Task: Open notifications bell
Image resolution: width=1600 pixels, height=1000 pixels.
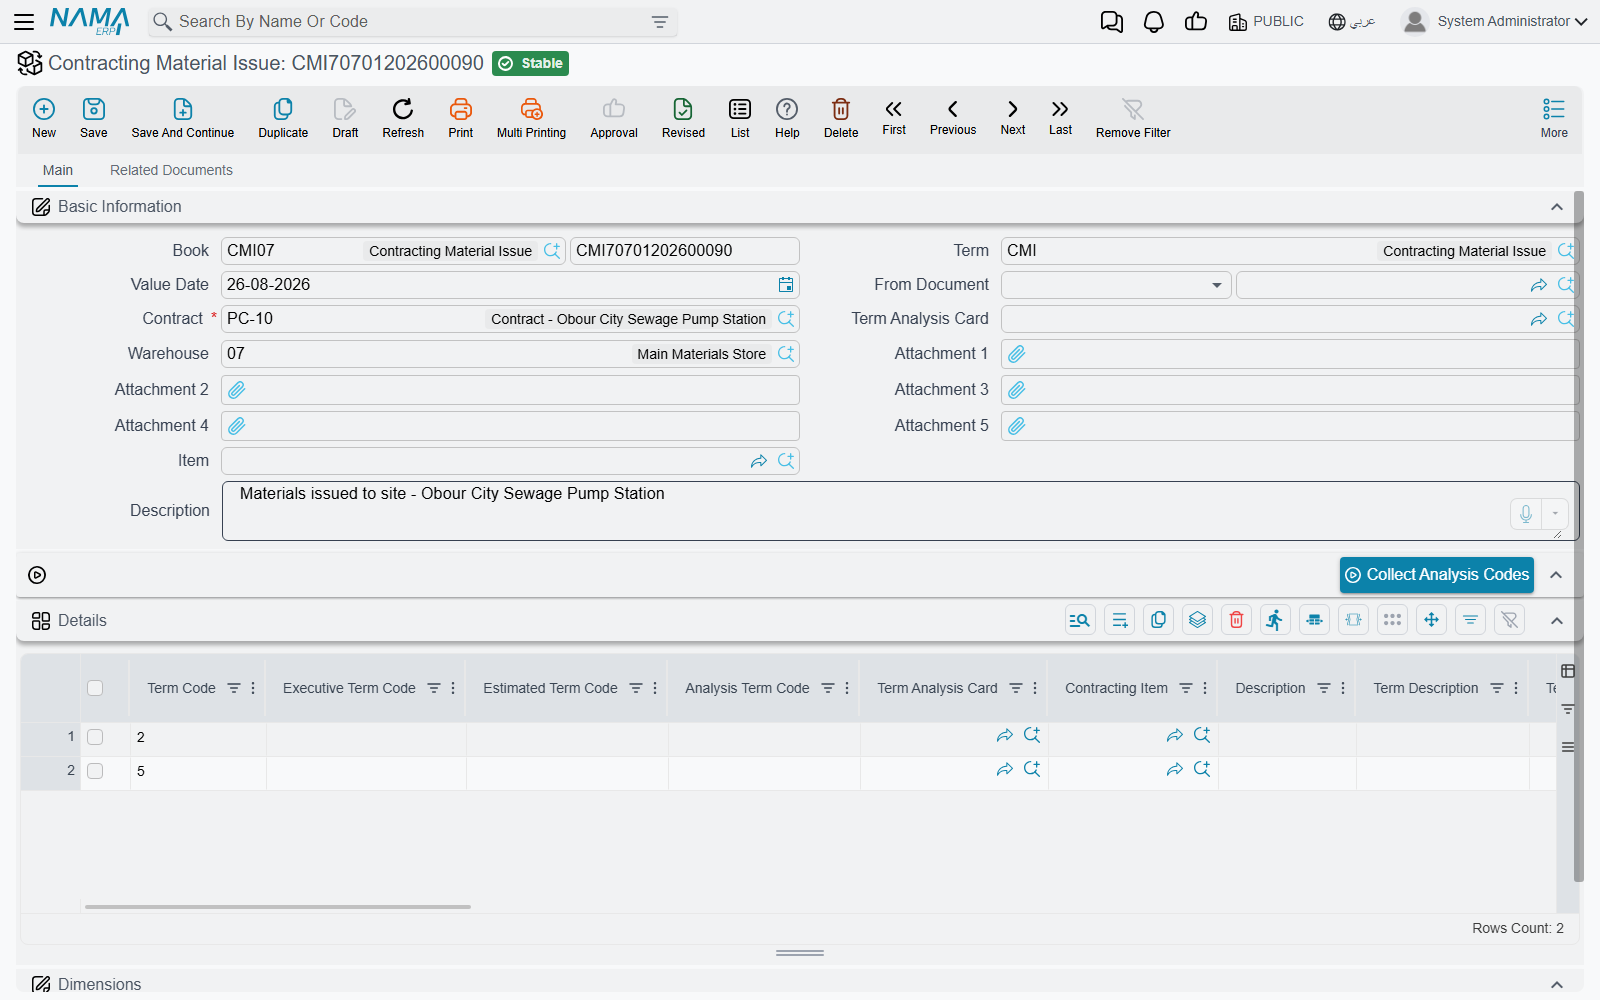Action: 1154,22
